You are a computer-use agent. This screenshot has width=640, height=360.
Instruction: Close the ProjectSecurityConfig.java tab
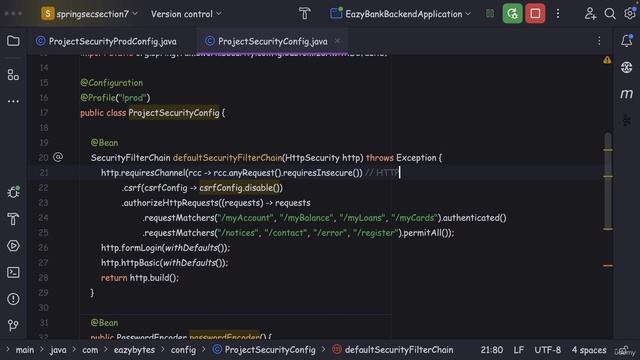pyautogui.click(x=337, y=41)
